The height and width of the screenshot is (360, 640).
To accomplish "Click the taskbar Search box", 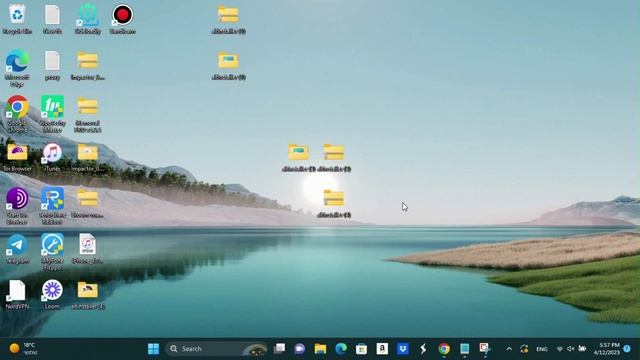I will pos(216,349).
